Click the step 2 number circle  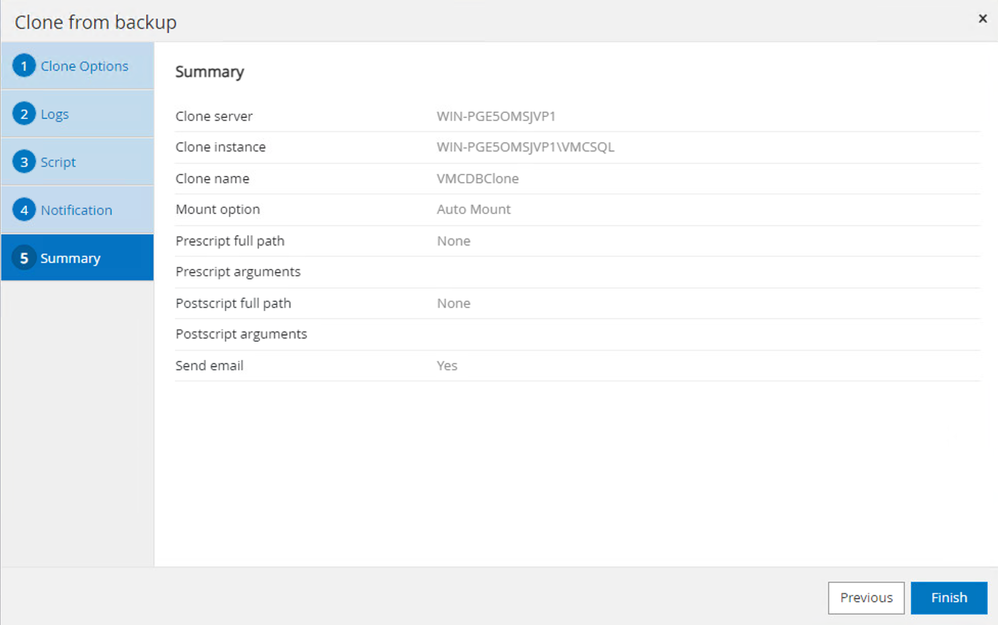pos(24,114)
